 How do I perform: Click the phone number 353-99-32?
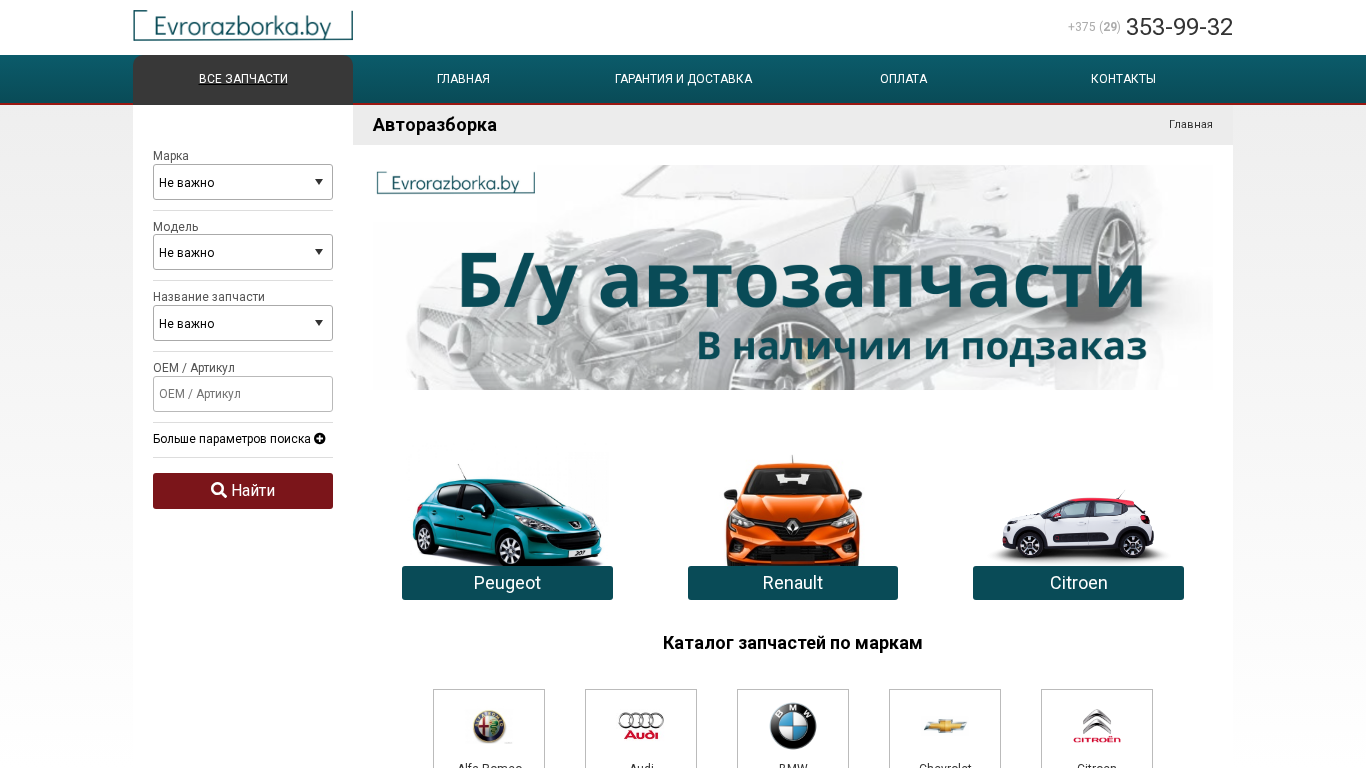(x=1179, y=27)
